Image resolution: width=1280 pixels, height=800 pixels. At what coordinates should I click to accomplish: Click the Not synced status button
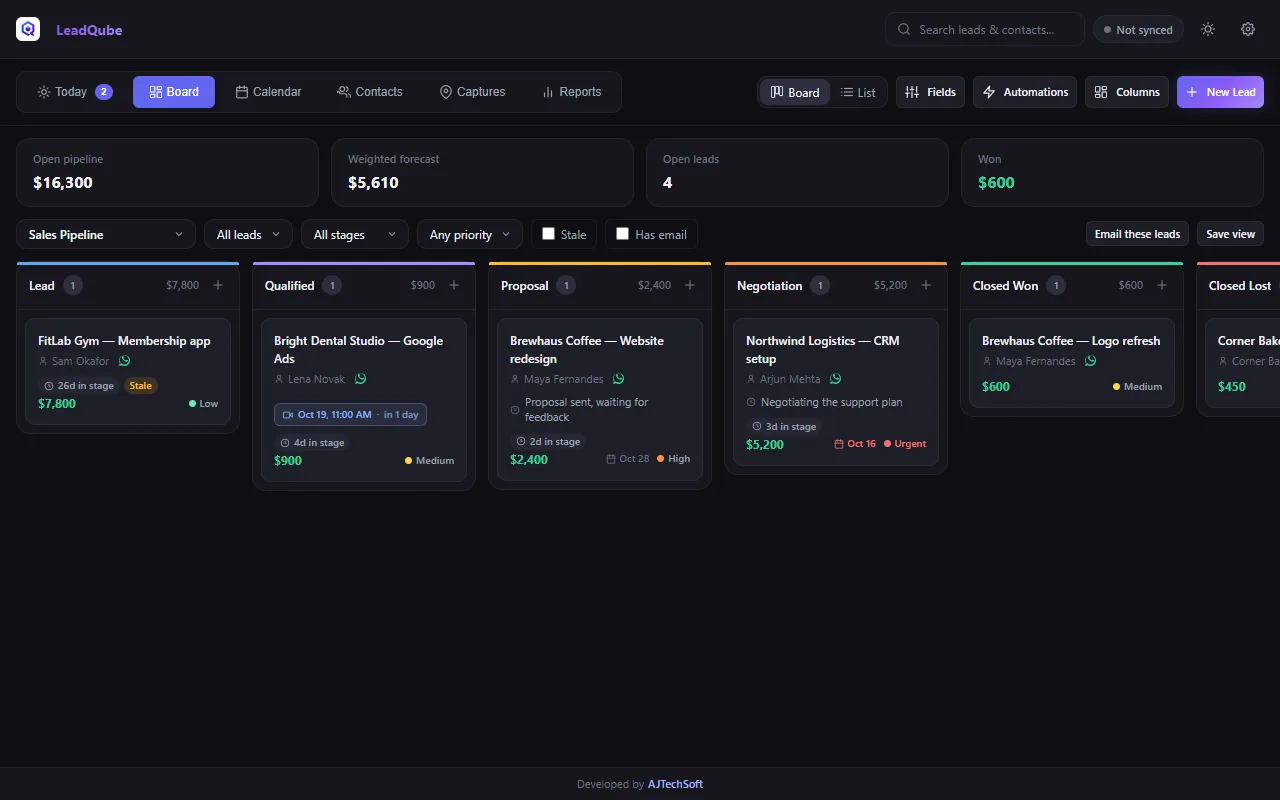1138,30
